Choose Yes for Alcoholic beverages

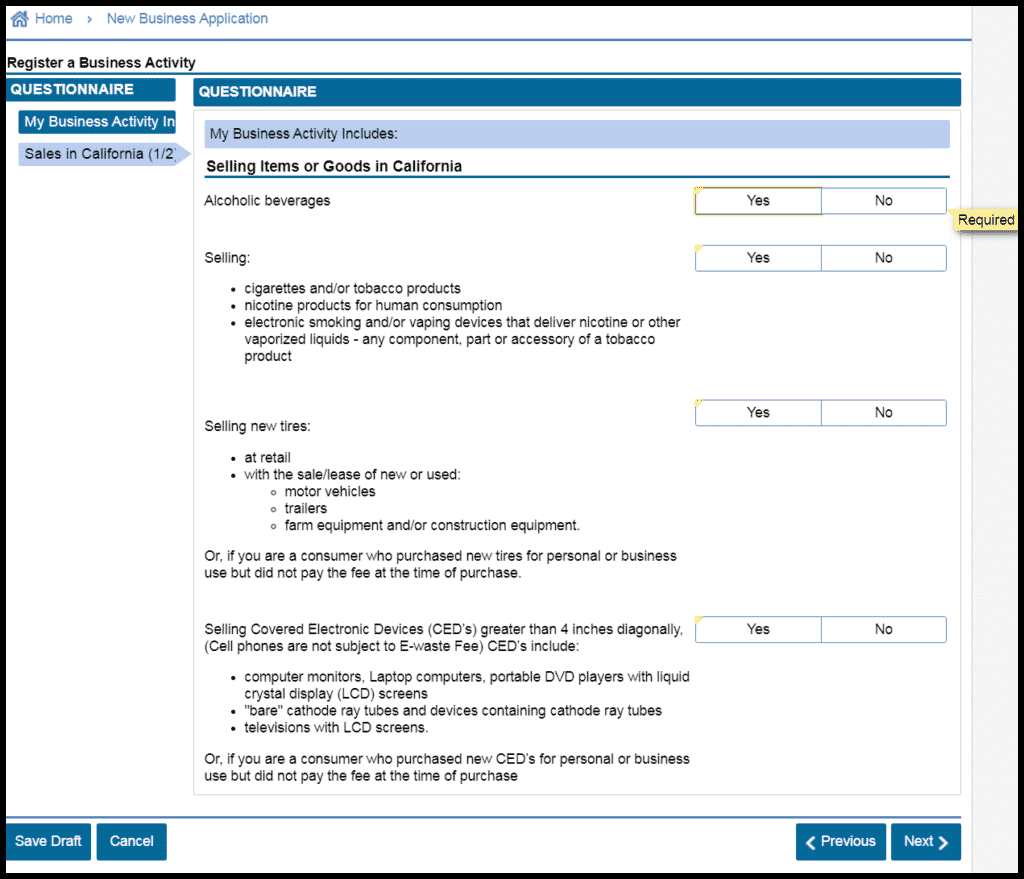click(x=758, y=201)
